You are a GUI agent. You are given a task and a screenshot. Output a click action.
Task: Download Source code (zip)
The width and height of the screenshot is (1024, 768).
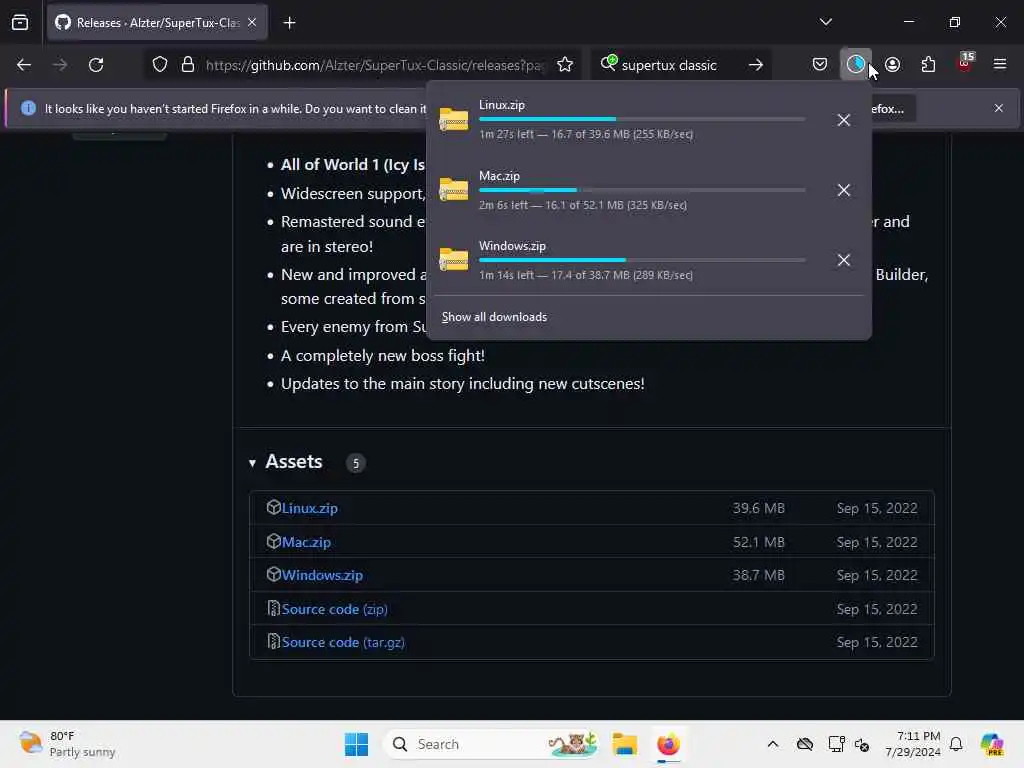[334, 609]
